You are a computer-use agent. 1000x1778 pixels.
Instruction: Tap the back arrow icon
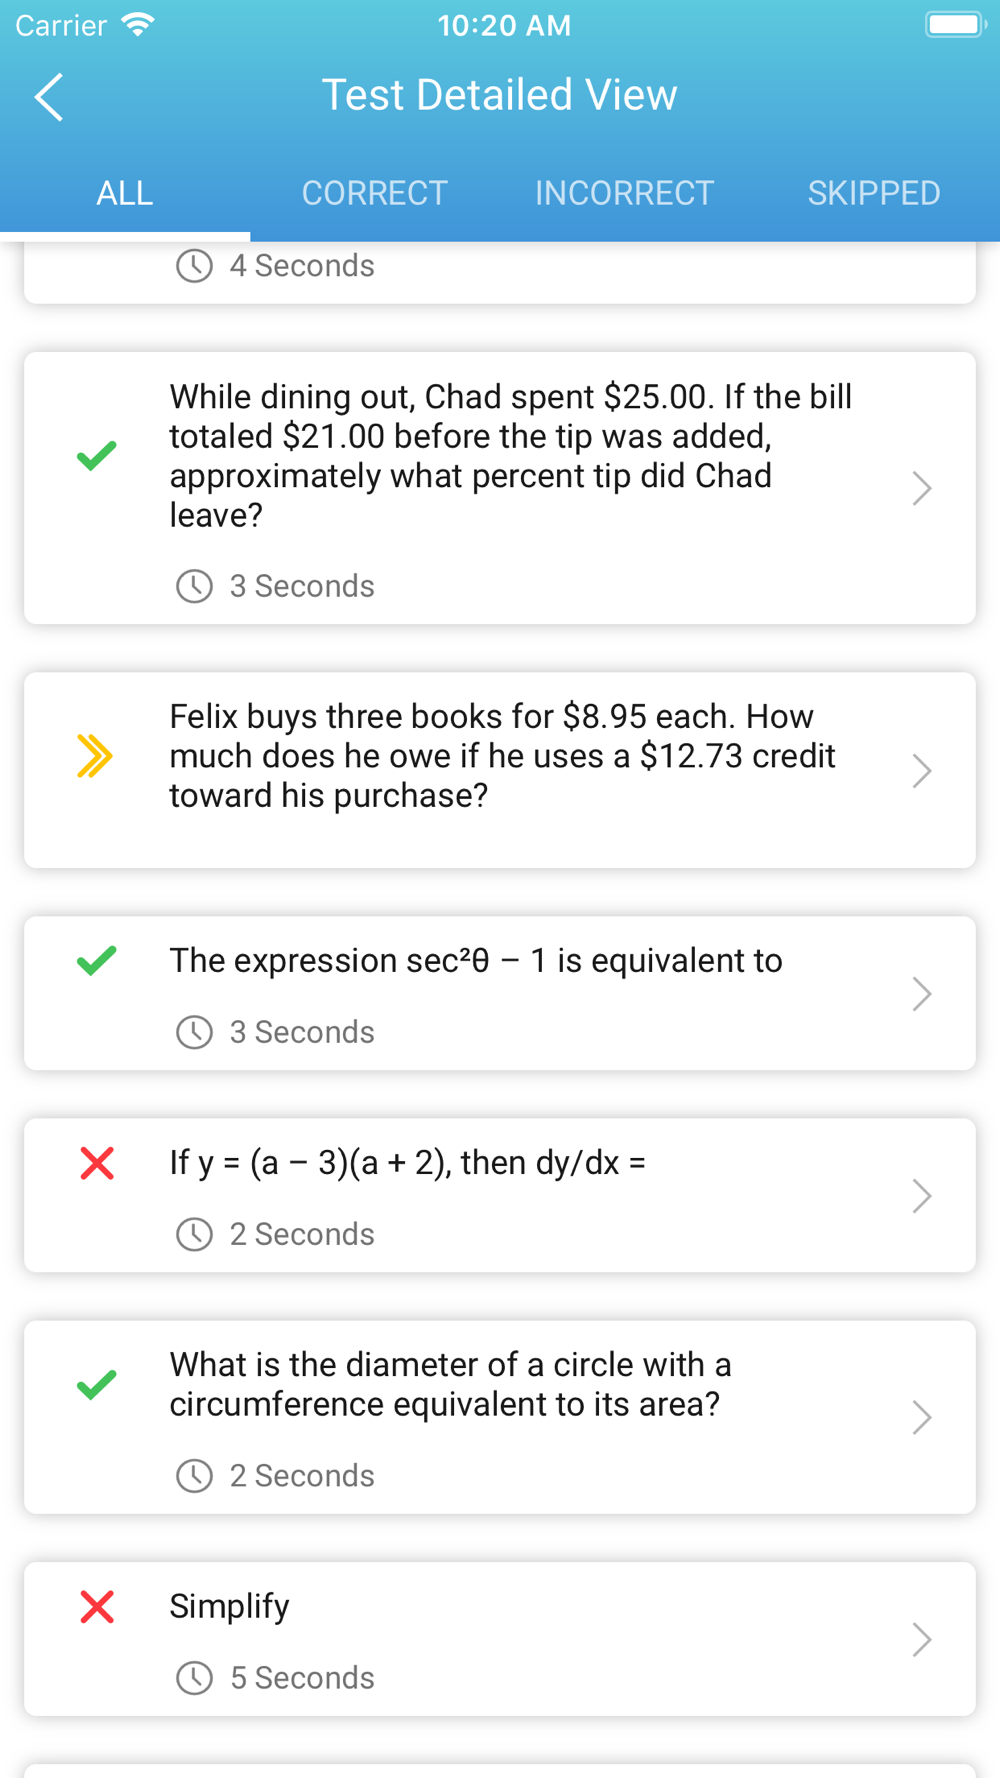49,97
